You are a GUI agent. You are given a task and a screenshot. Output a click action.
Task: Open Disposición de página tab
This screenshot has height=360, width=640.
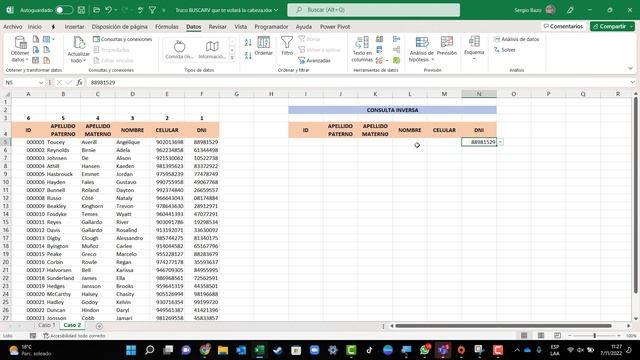120,27
